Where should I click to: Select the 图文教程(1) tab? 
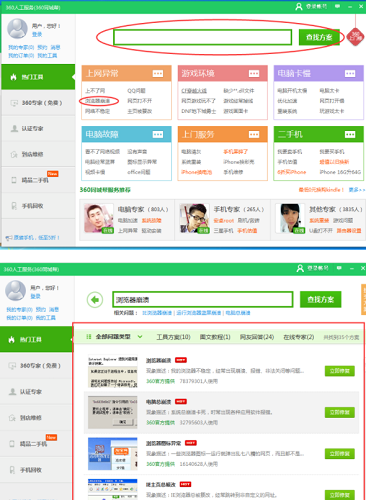coord(215,337)
